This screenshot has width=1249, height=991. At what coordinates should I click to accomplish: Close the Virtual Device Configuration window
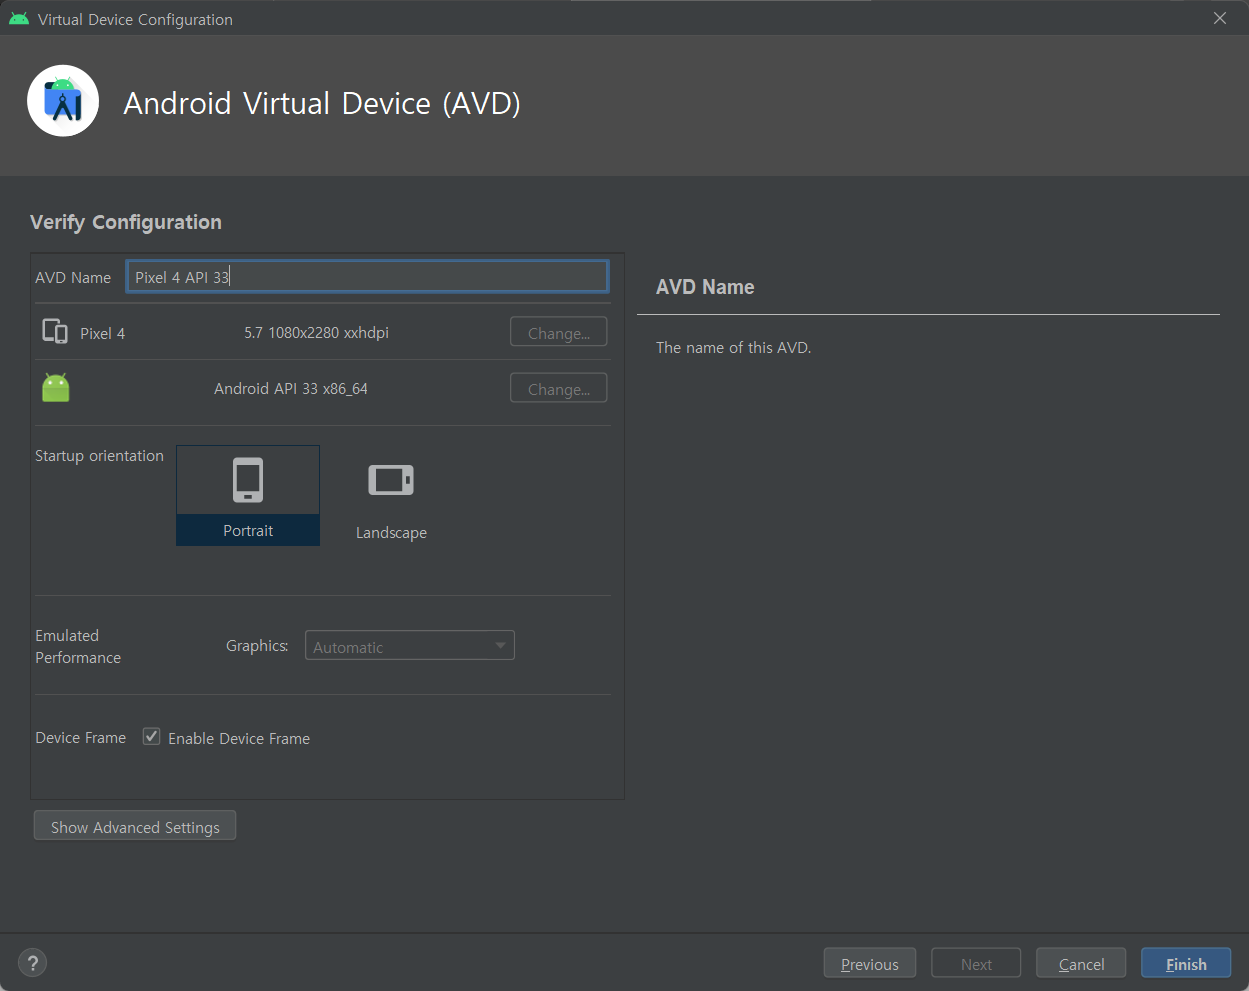(1220, 18)
